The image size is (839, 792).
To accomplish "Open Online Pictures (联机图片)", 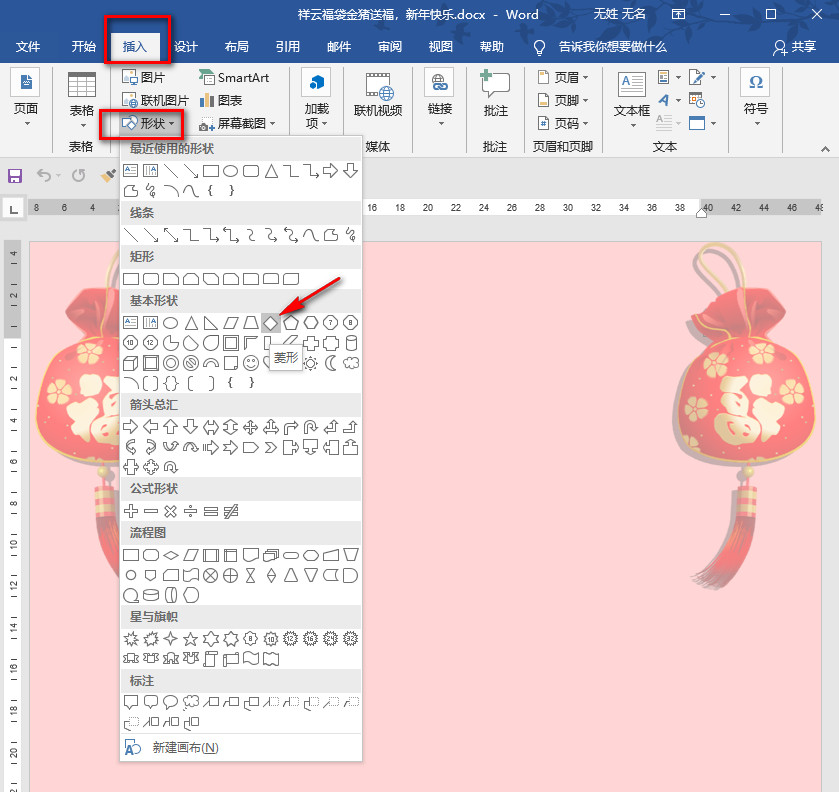I will [x=155, y=101].
